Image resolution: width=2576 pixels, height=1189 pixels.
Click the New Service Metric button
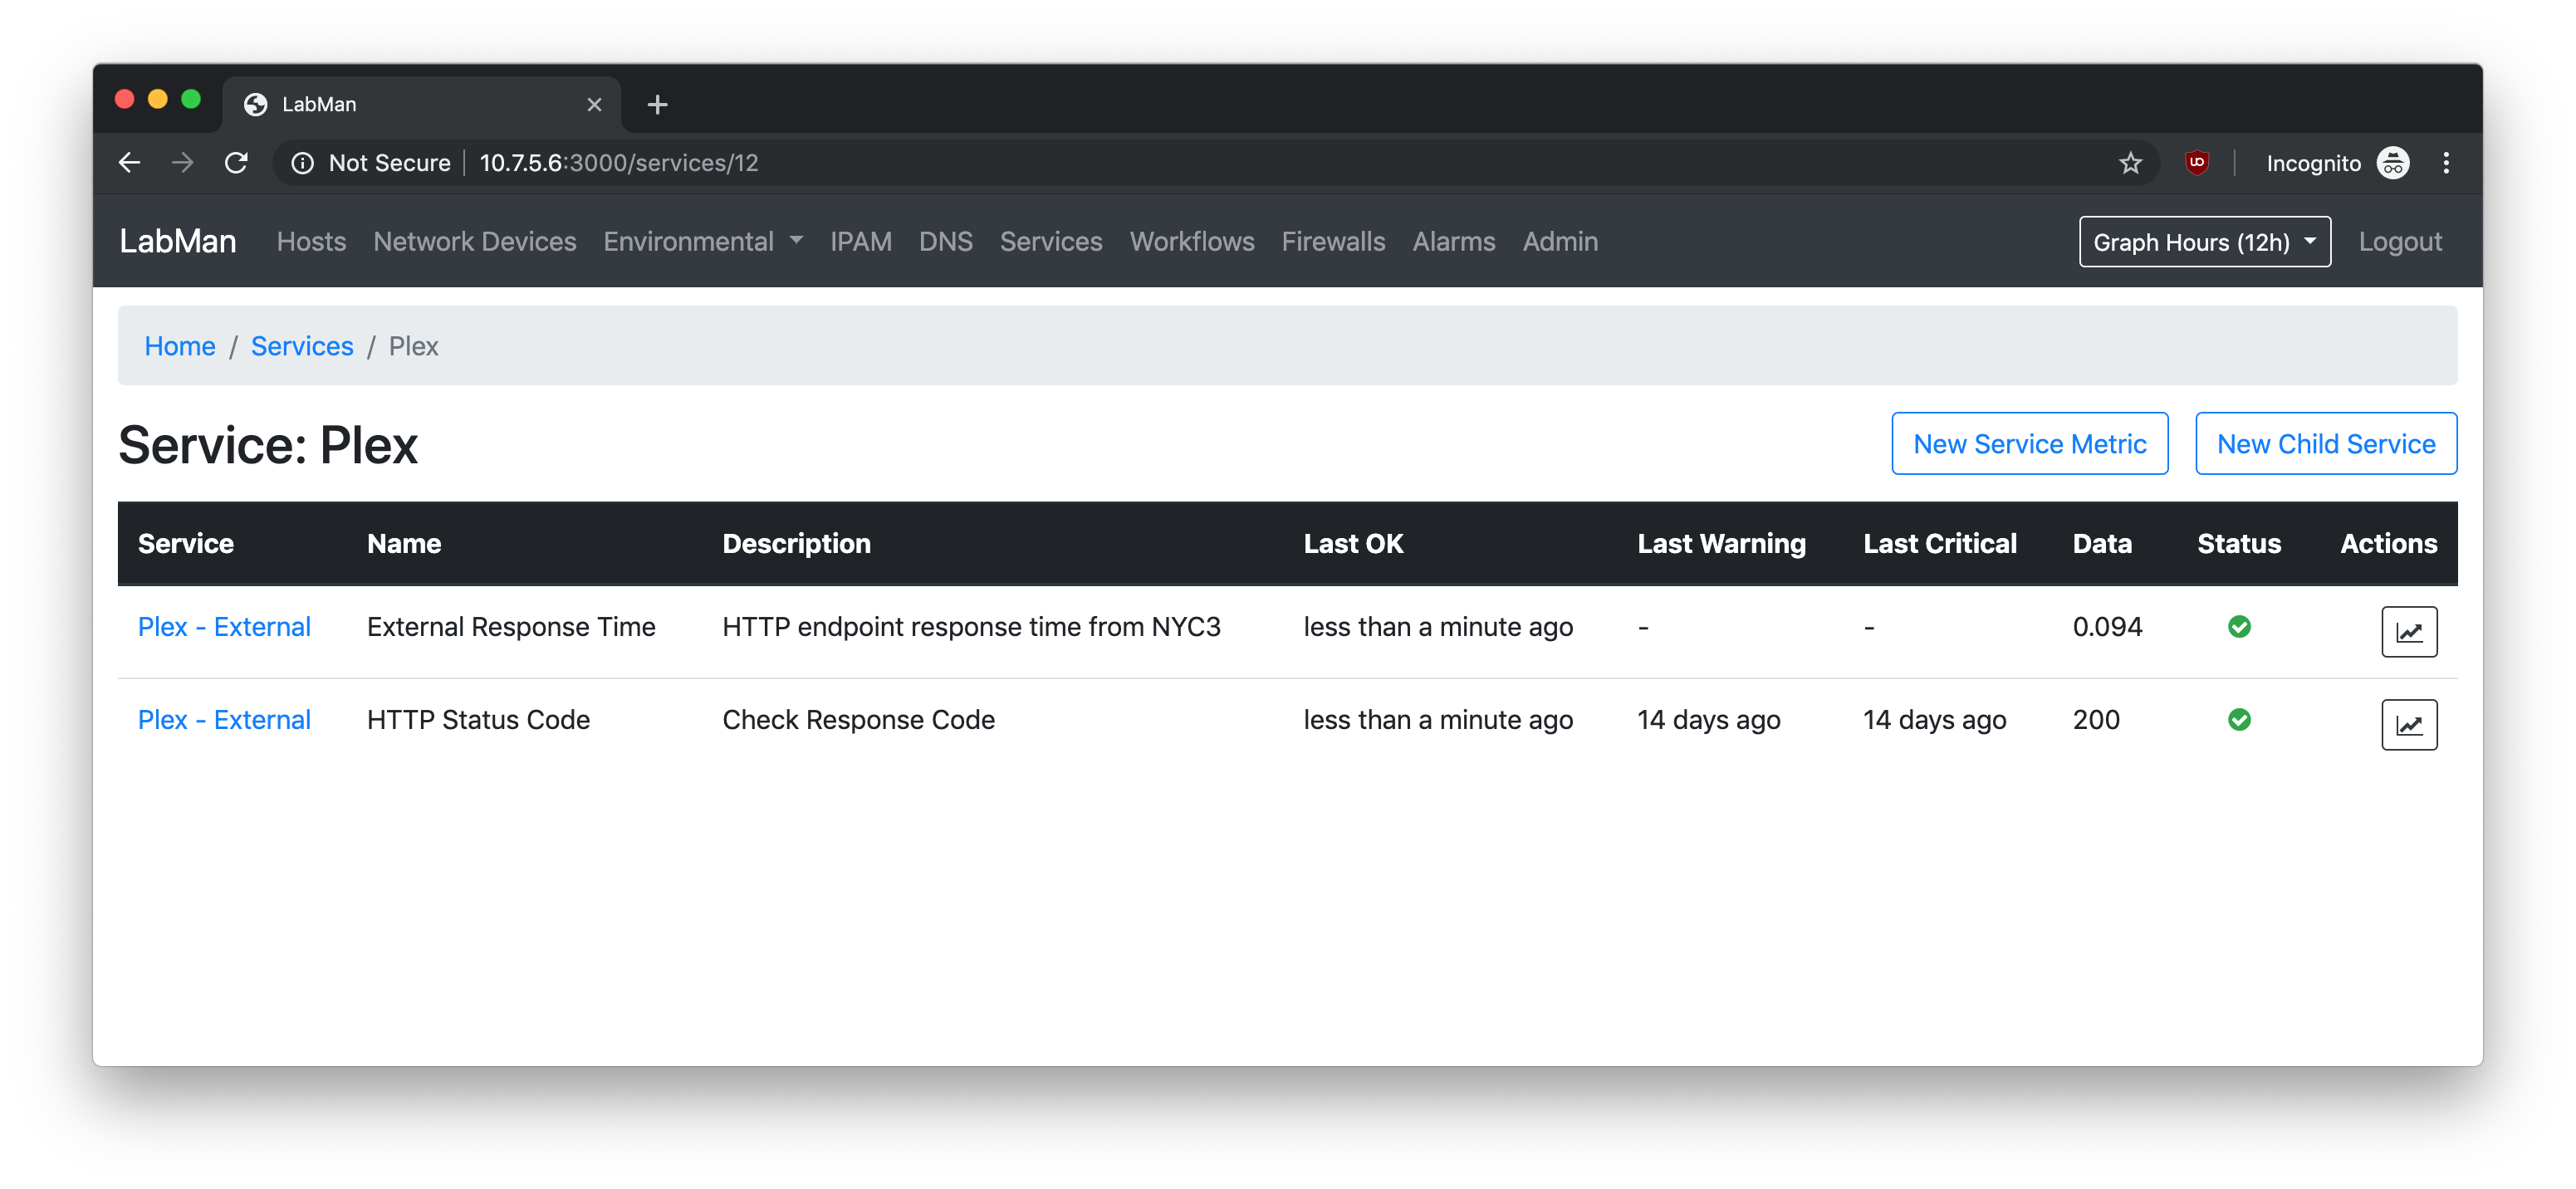2029,444
